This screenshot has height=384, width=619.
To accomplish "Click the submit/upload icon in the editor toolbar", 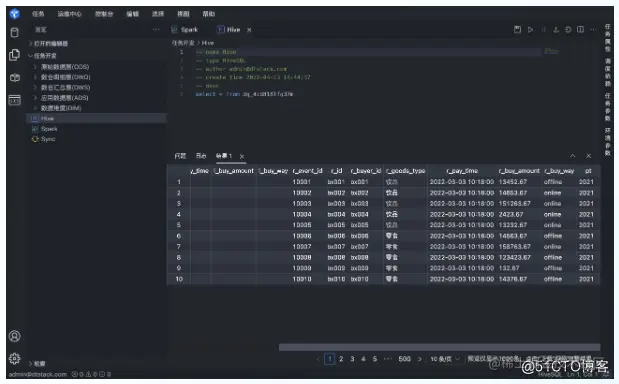I will point(556,30).
